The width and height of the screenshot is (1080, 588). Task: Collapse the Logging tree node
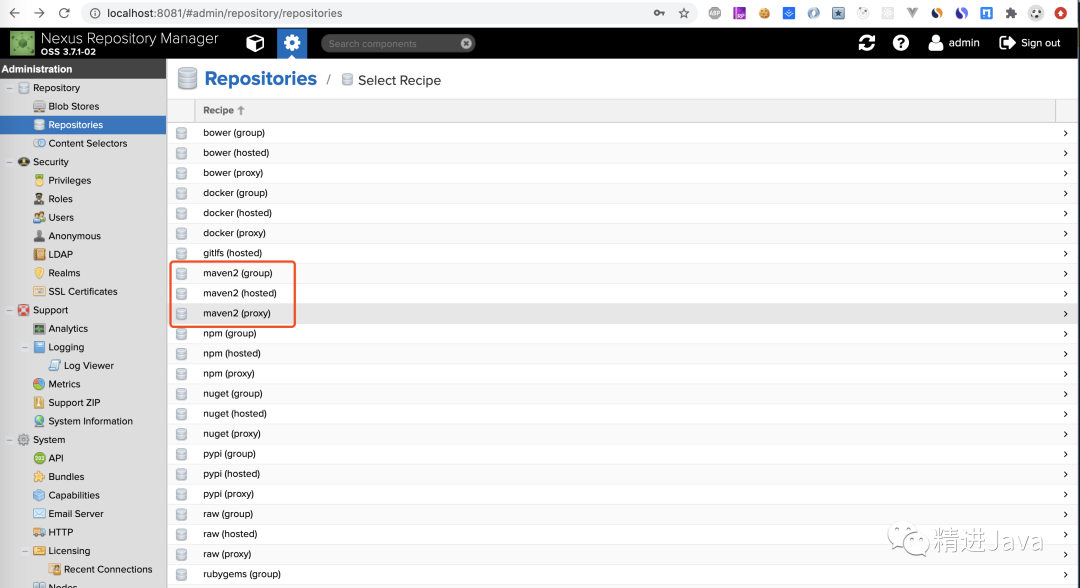pos(25,347)
